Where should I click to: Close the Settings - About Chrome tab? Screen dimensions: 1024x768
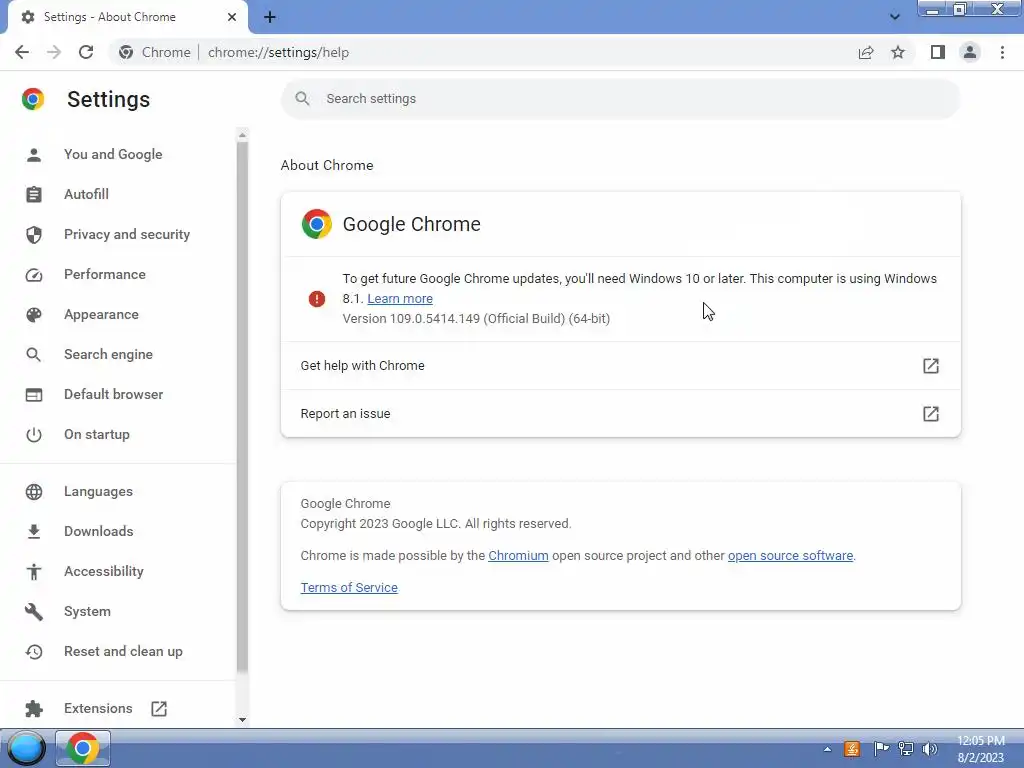pyautogui.click(x=232, y=17)
